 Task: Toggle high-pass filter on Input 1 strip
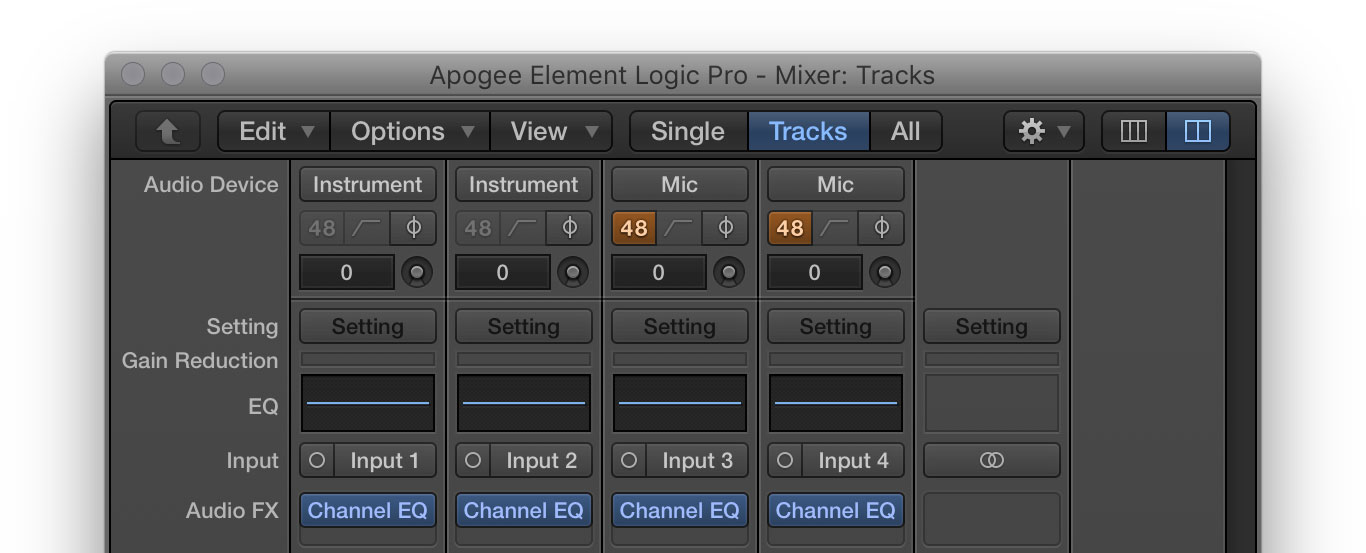click(x=367, y=228)
